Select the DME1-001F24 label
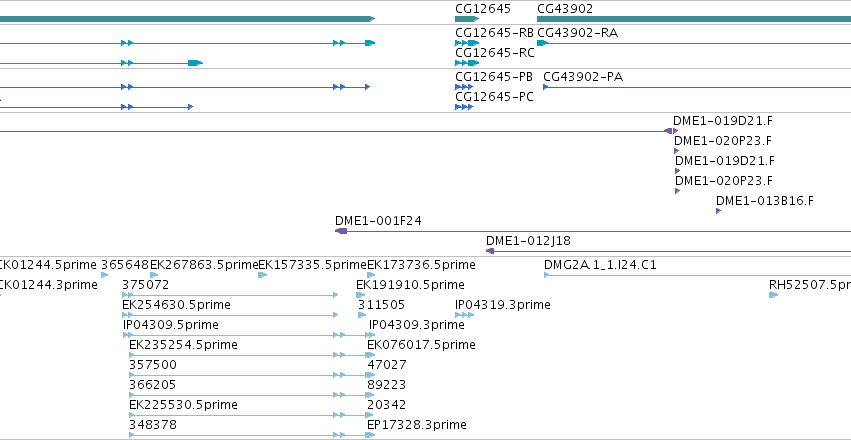The height and width of the screenshot is (440, 851). (378, 221)
